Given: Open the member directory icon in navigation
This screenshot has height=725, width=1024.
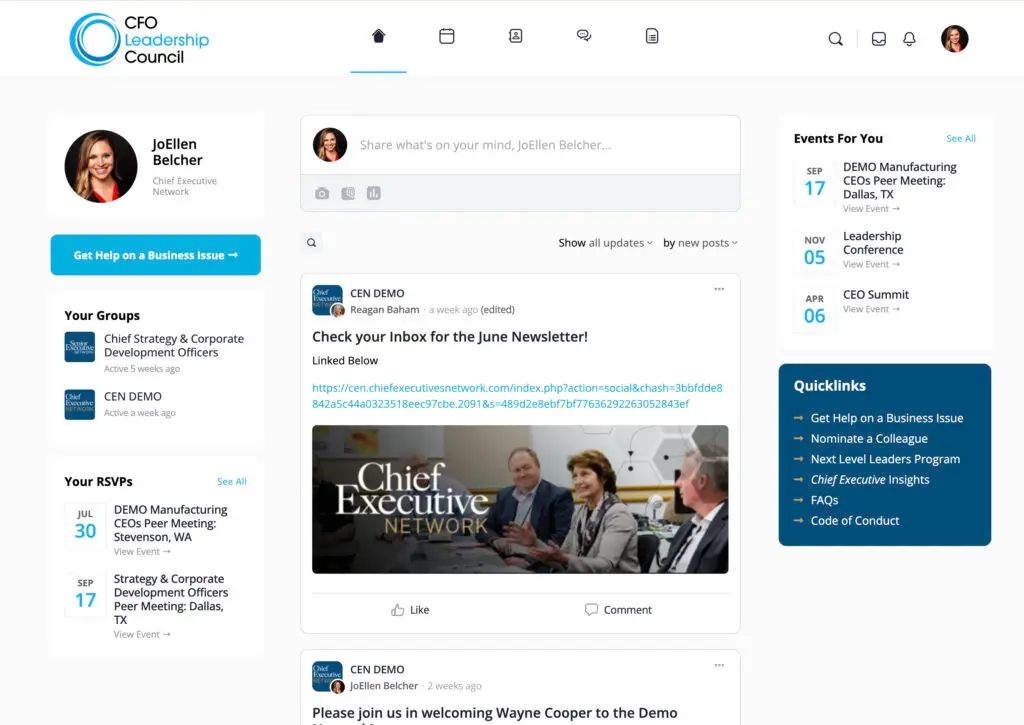Looking at the screenshot, I should tap(515, 36).
